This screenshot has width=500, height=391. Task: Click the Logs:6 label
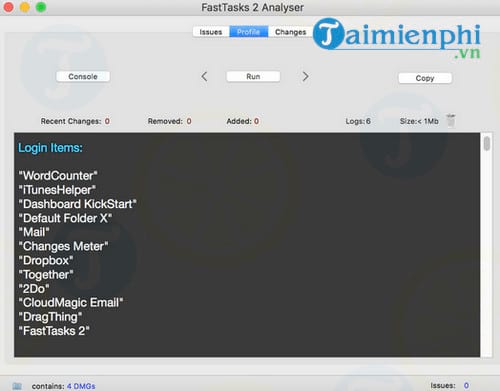[358, 121]
